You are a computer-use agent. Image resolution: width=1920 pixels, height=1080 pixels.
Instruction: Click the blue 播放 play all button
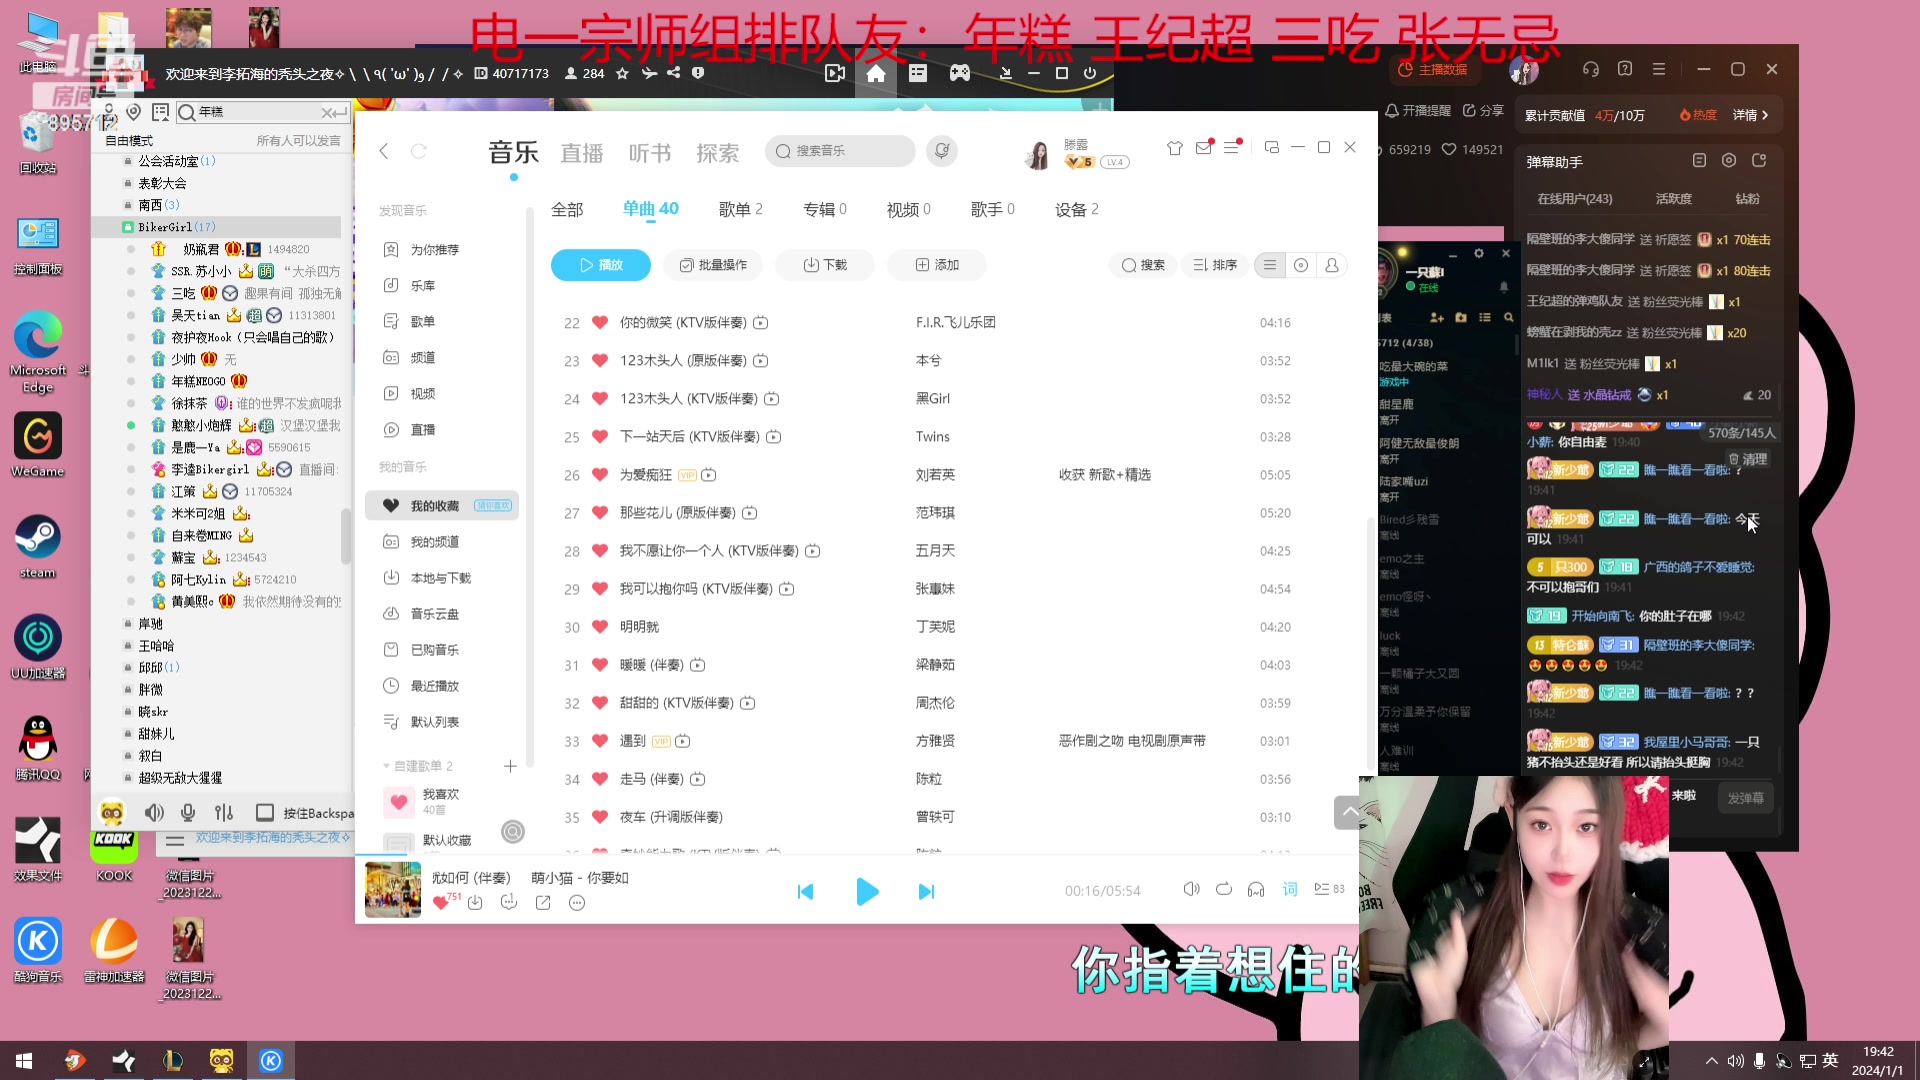tap(600, 265)
